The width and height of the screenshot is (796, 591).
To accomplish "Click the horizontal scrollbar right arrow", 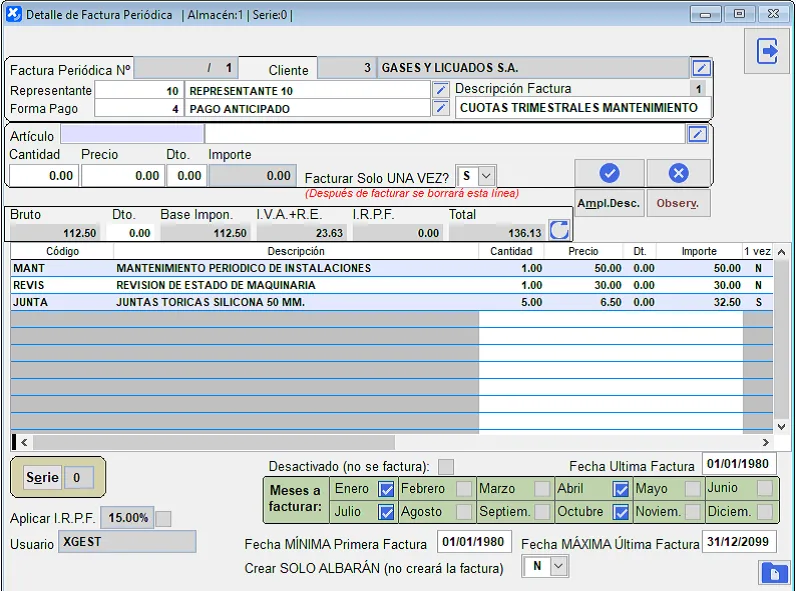I will (766, 442).
